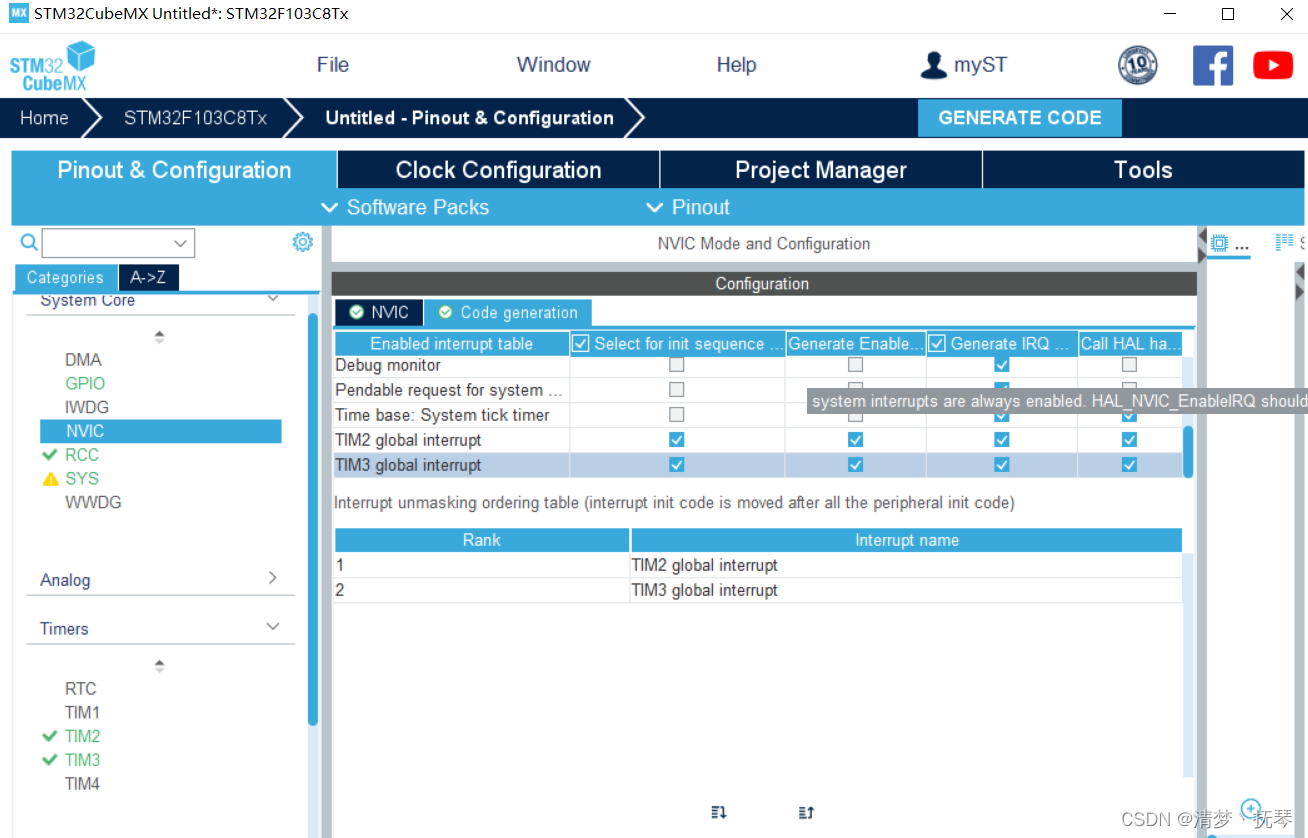Switch to Clock Configuration tab
The height and width of the screenshot is (838, 1308).
pyautogui.click(x=498, y=170)
